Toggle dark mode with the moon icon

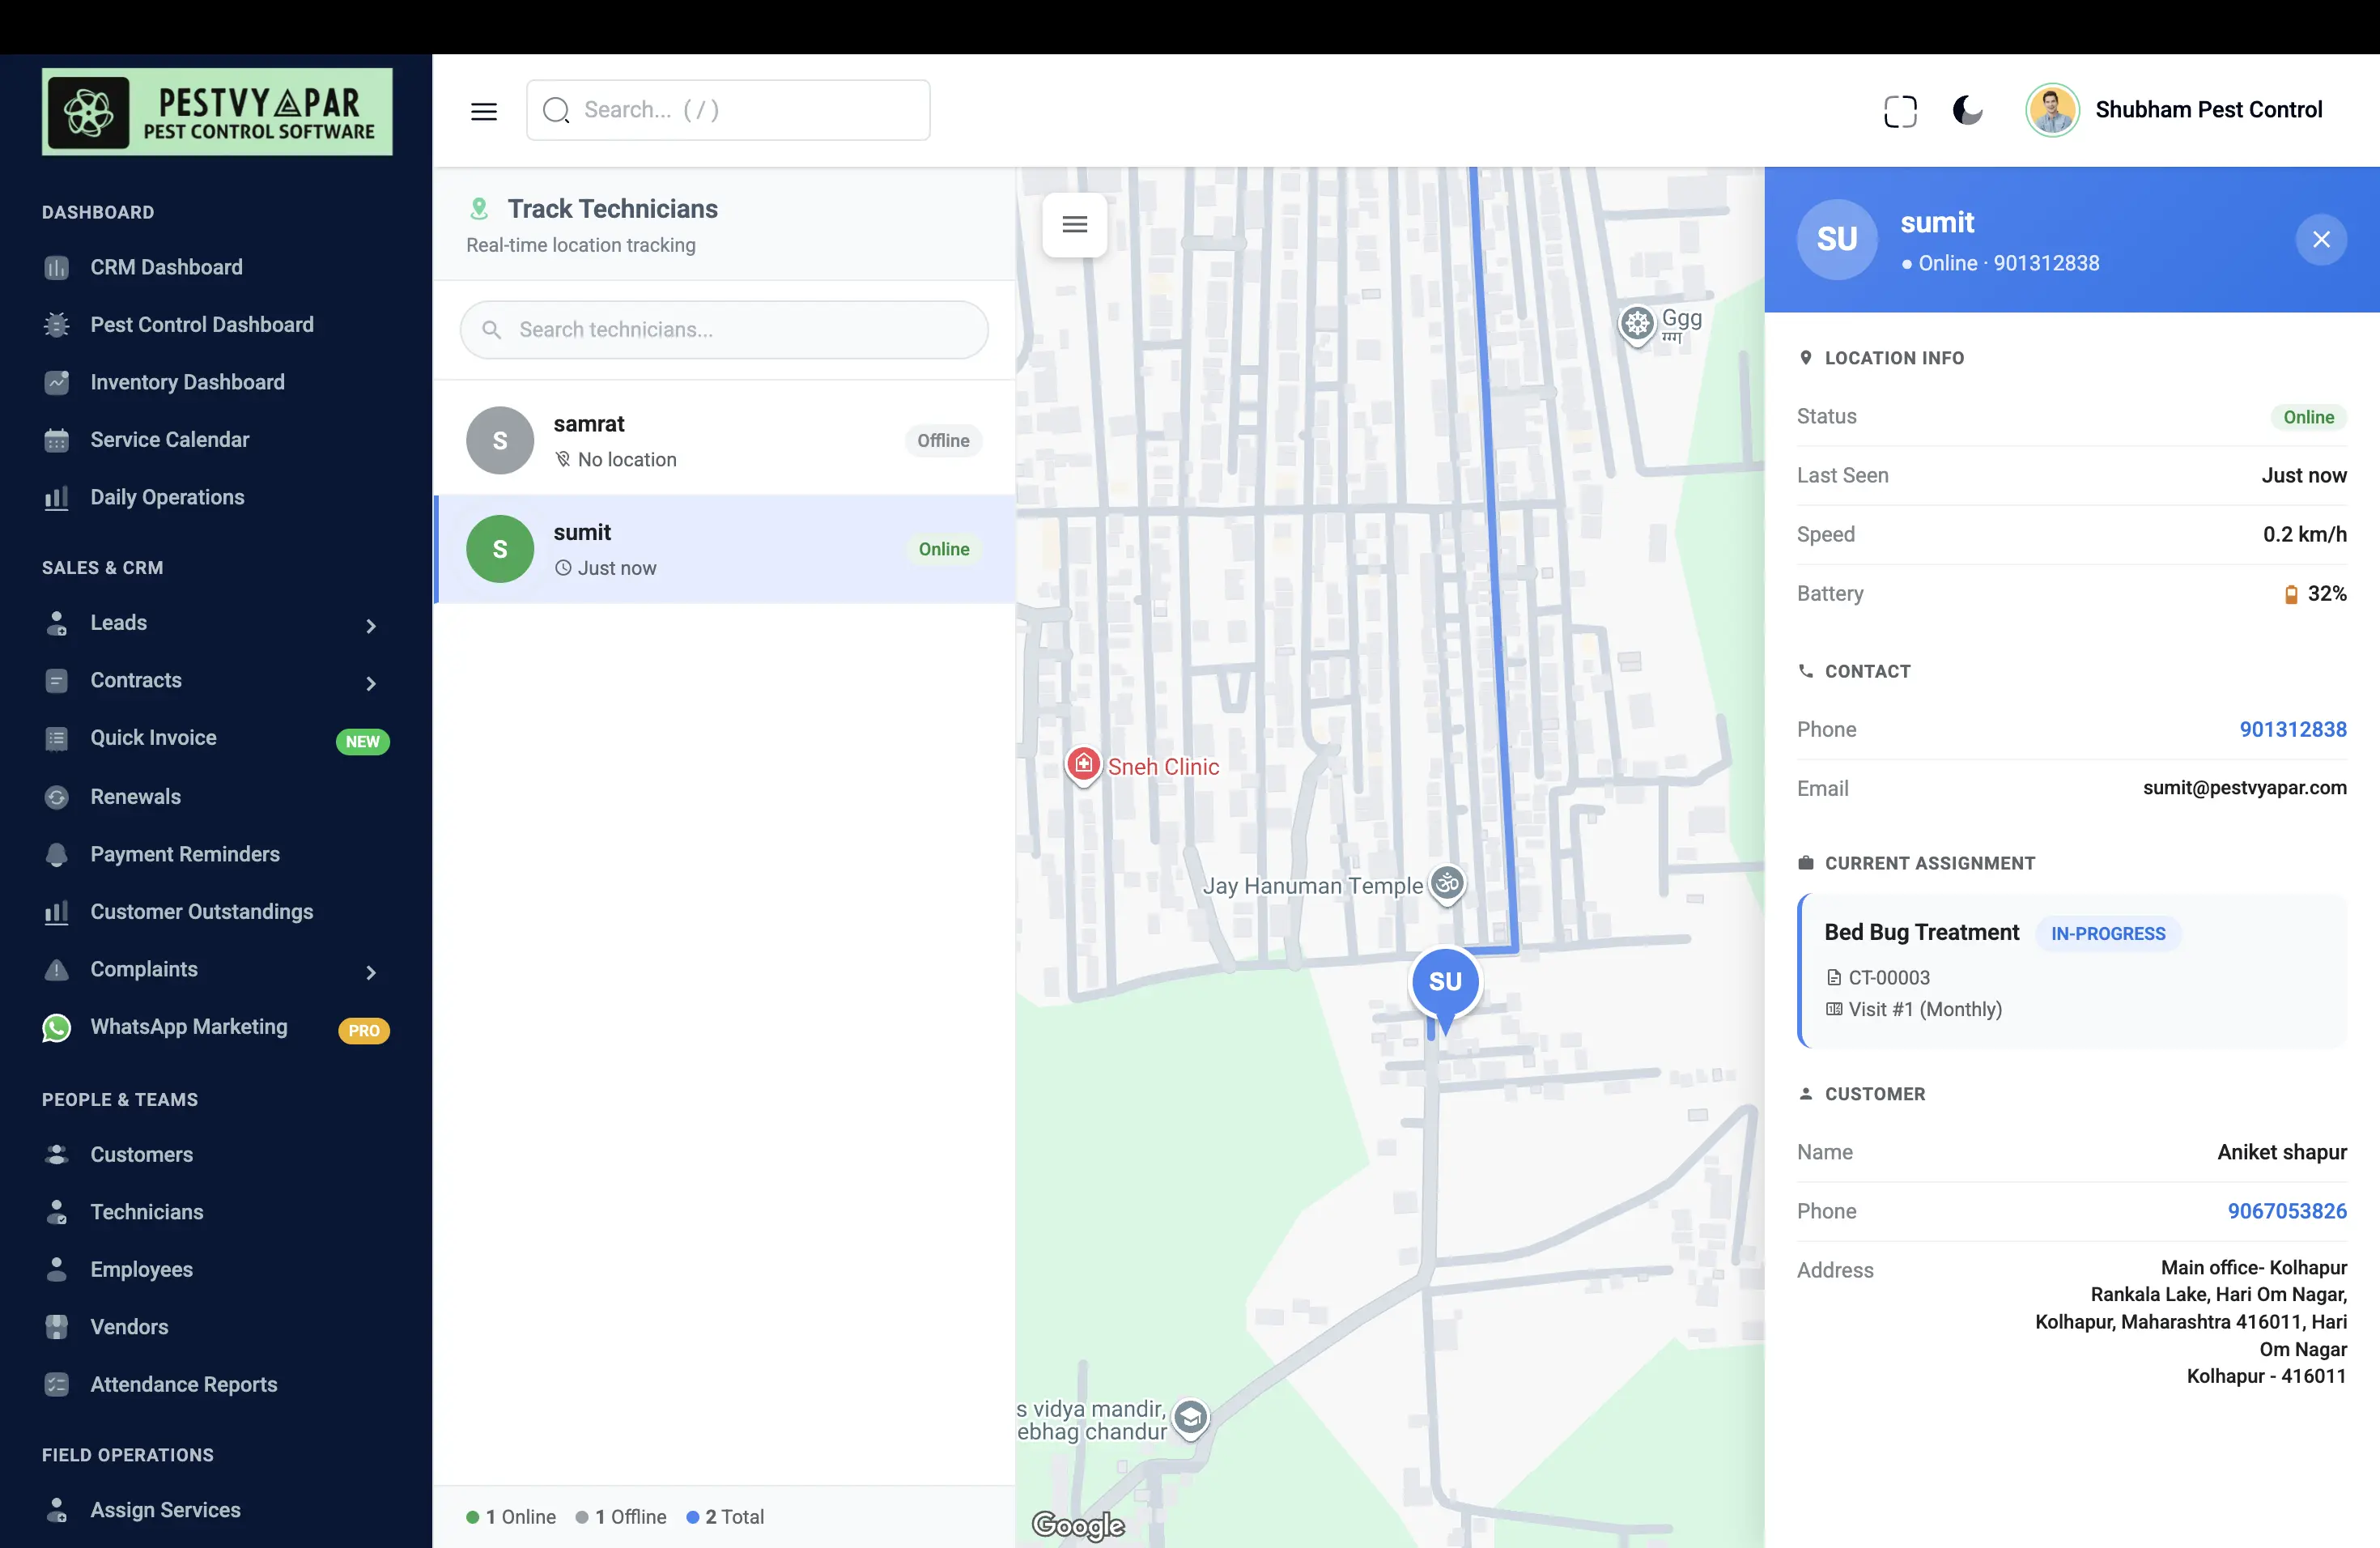[x=1967, y=110]
